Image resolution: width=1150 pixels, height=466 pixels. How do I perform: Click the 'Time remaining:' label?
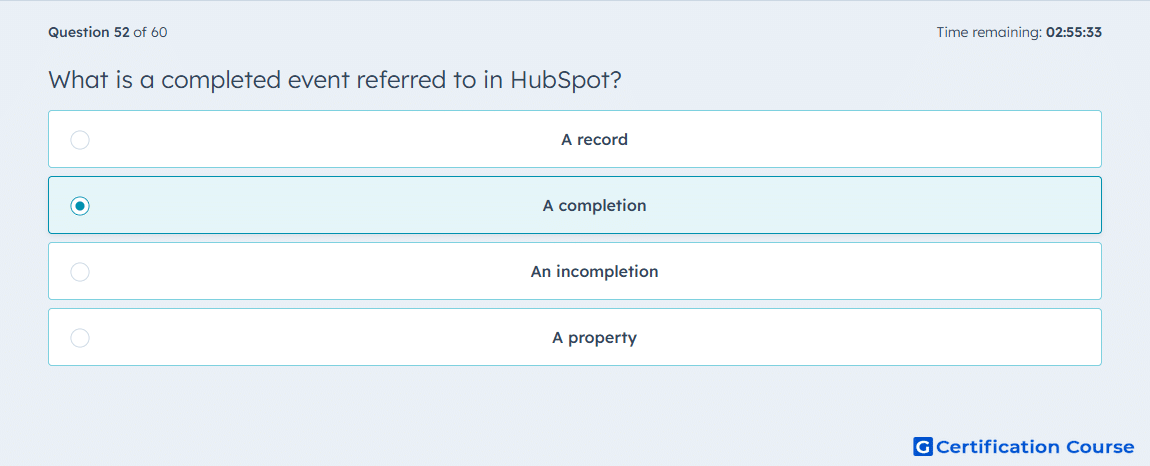point(989,32)
